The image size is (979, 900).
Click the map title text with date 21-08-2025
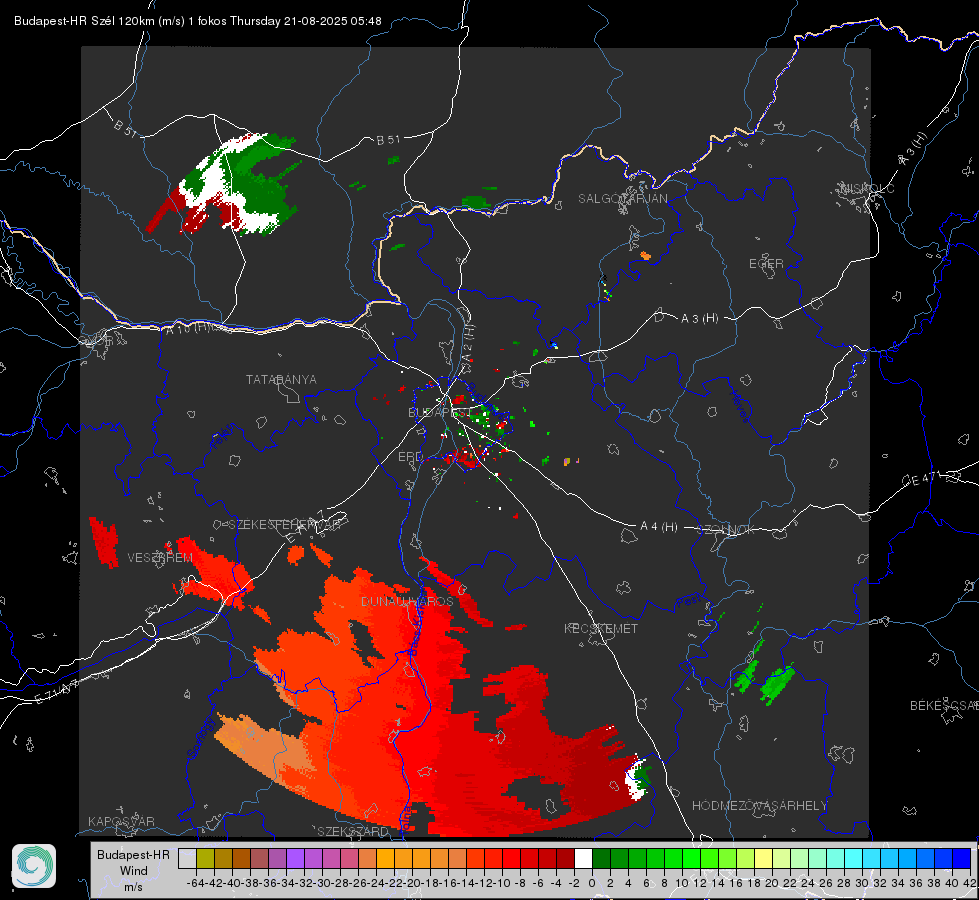pos(198,21)
